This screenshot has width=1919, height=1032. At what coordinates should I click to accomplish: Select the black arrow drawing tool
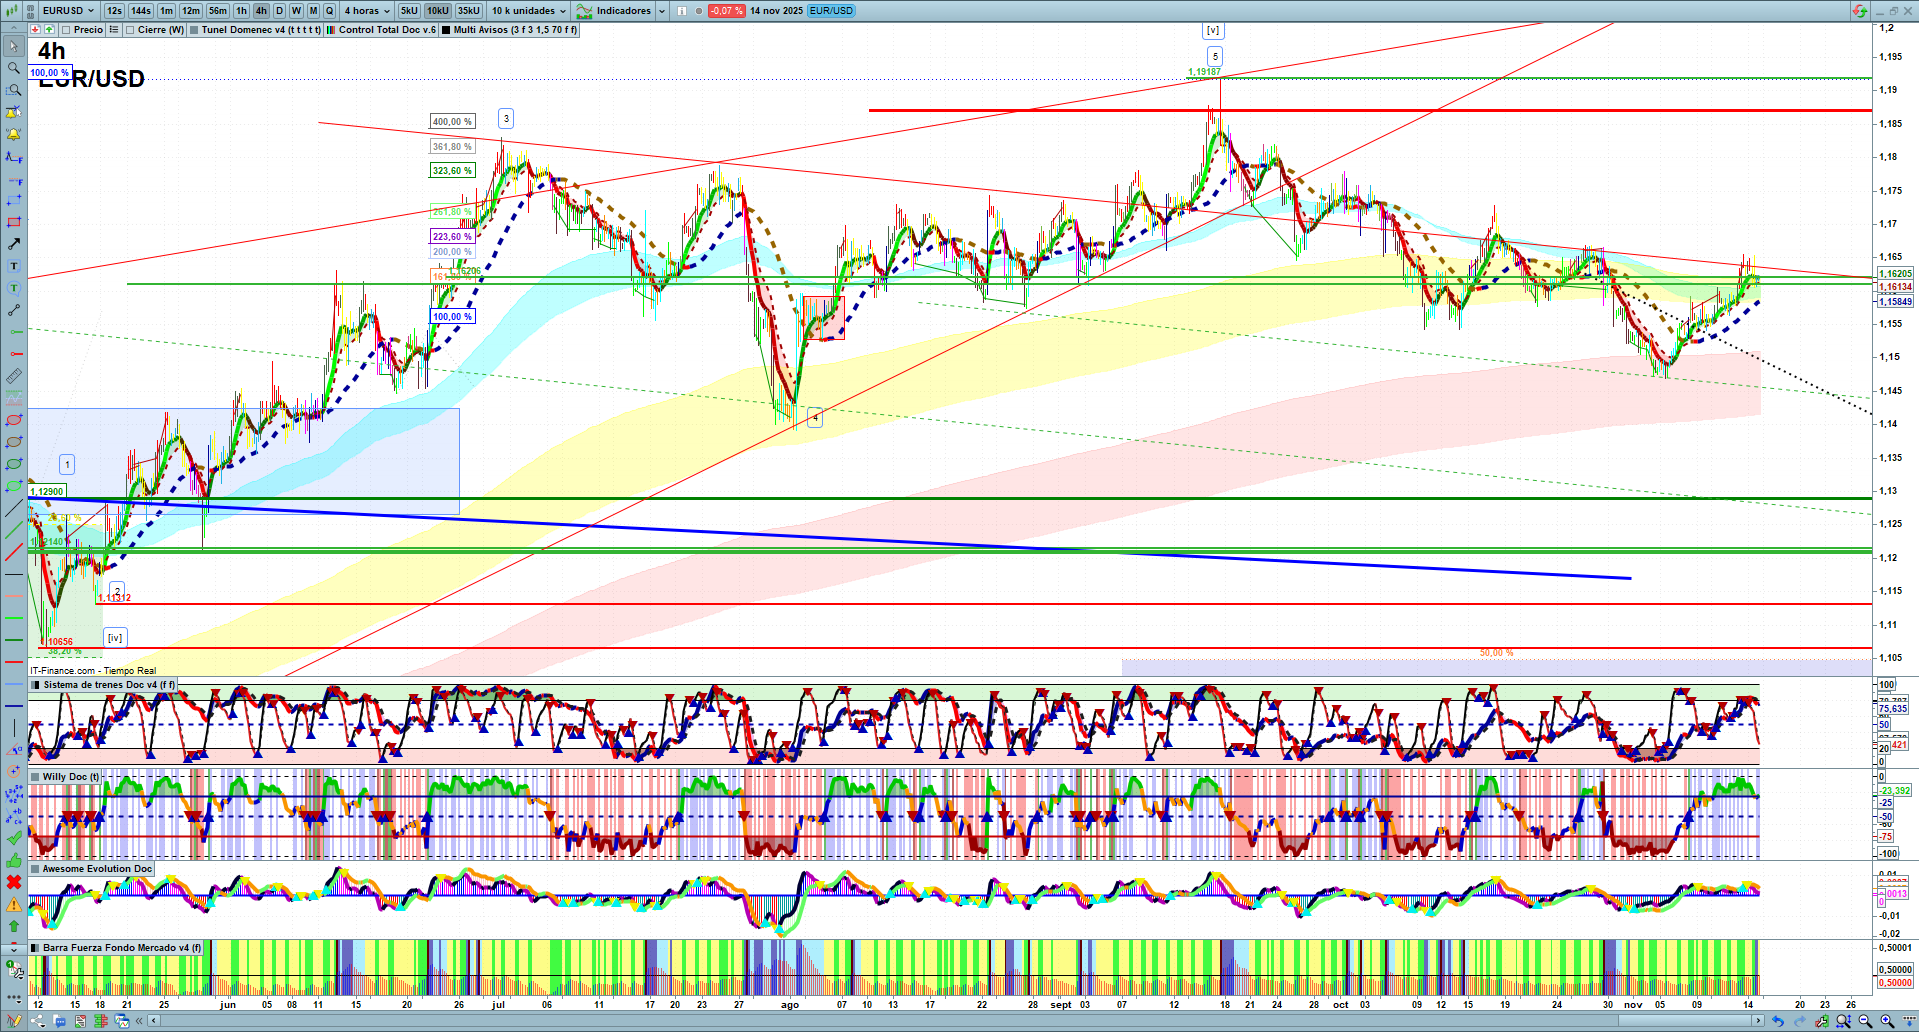click(13, 244)
